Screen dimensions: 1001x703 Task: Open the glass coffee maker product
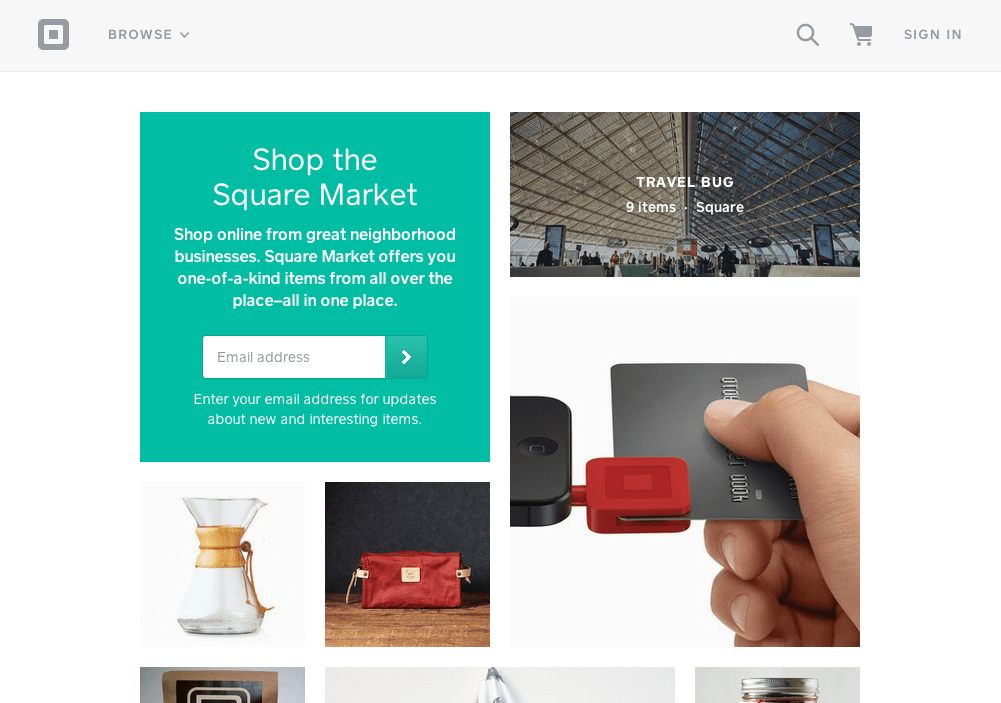click(x=222, y=564)
